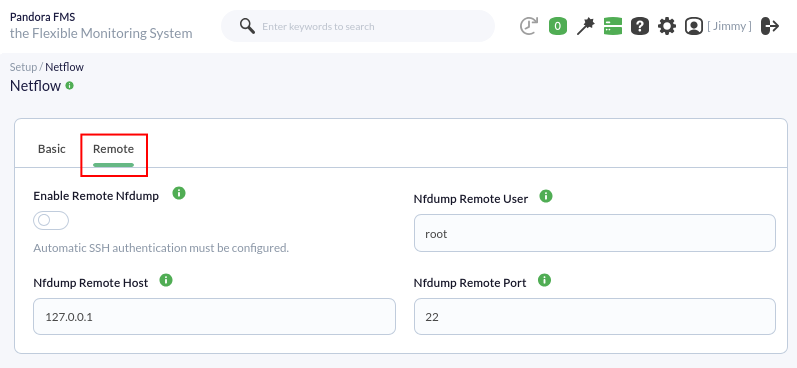Click the "Automatic SSH authentication must be configured." note
The width and height of the screenshot is (797, 368).
161,249
